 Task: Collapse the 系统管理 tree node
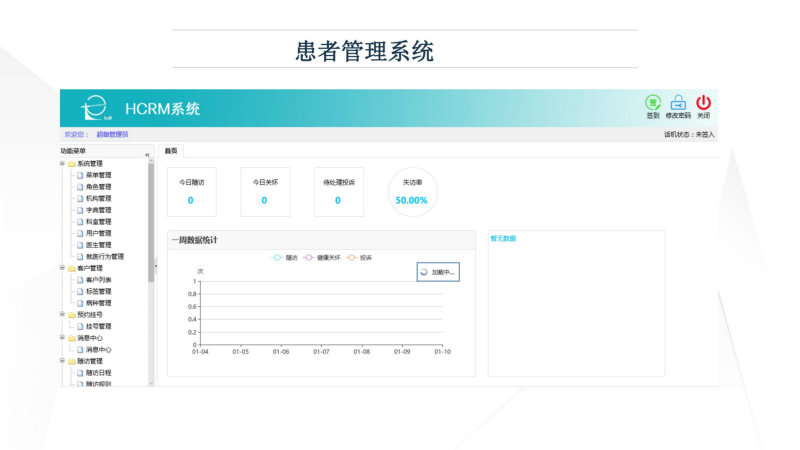pos(63,163)
